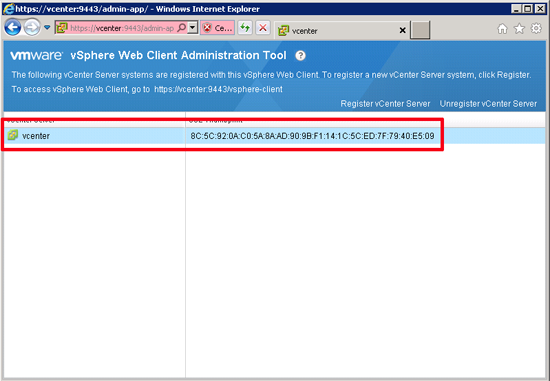Screen dimensions: 550x381
Task: Open the recent pages dropdown arrow
Action: tap(47, 27)
